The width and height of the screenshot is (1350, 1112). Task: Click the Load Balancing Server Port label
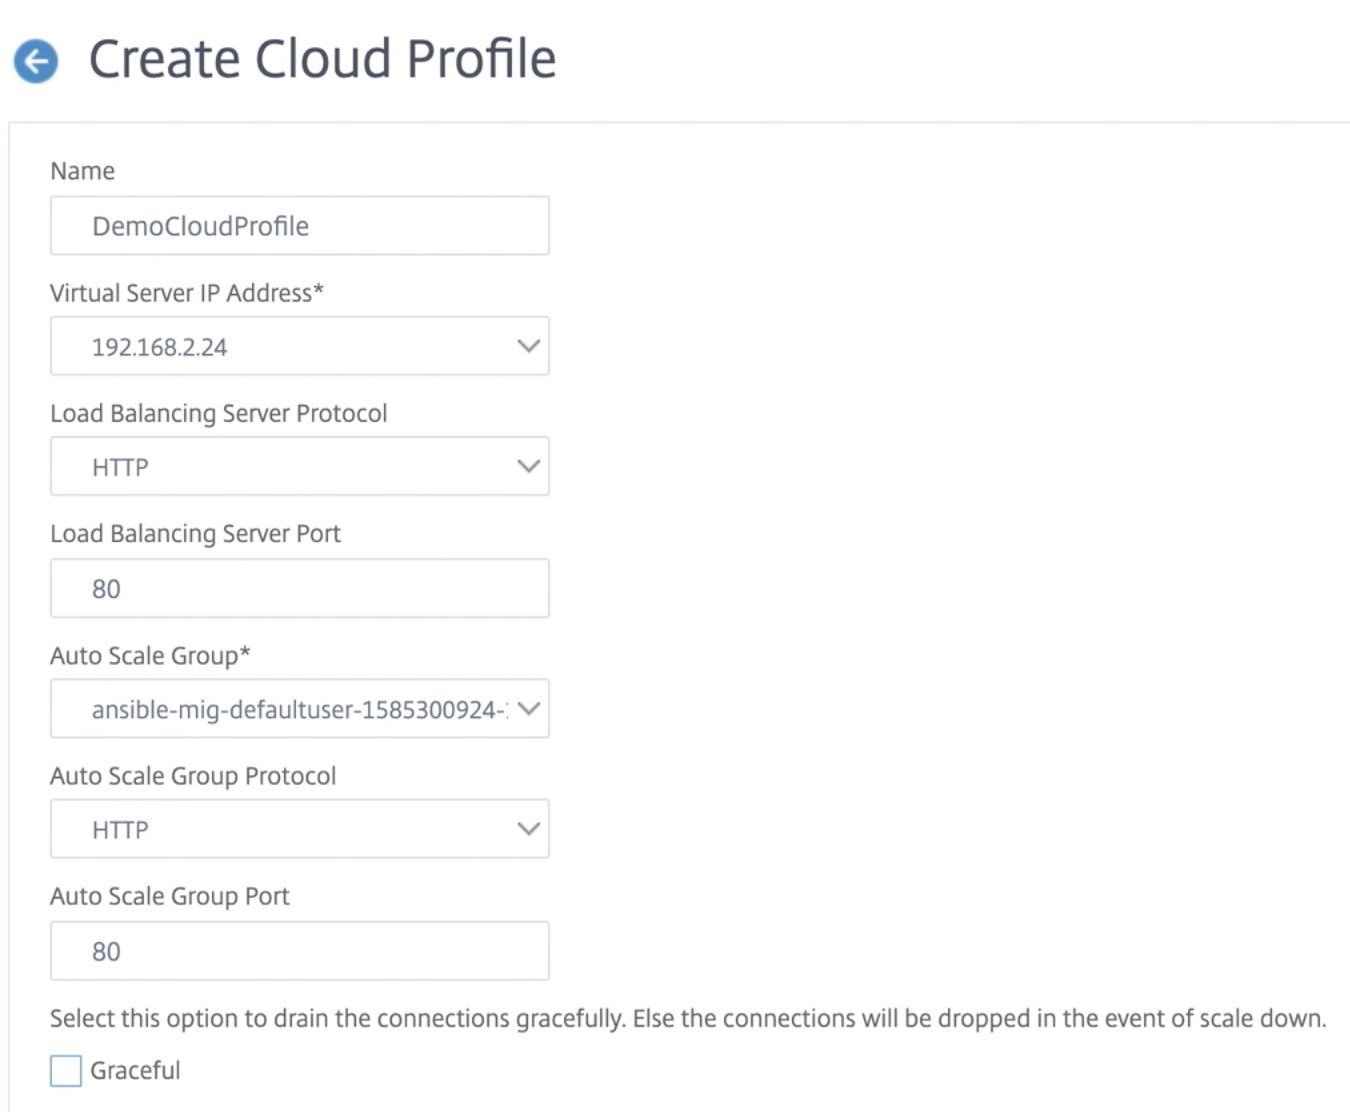tap(195, 534)
